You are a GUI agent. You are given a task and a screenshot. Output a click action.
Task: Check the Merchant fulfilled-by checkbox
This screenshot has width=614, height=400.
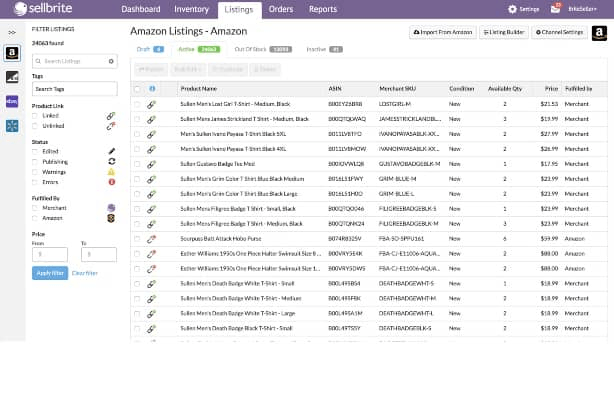35,208
